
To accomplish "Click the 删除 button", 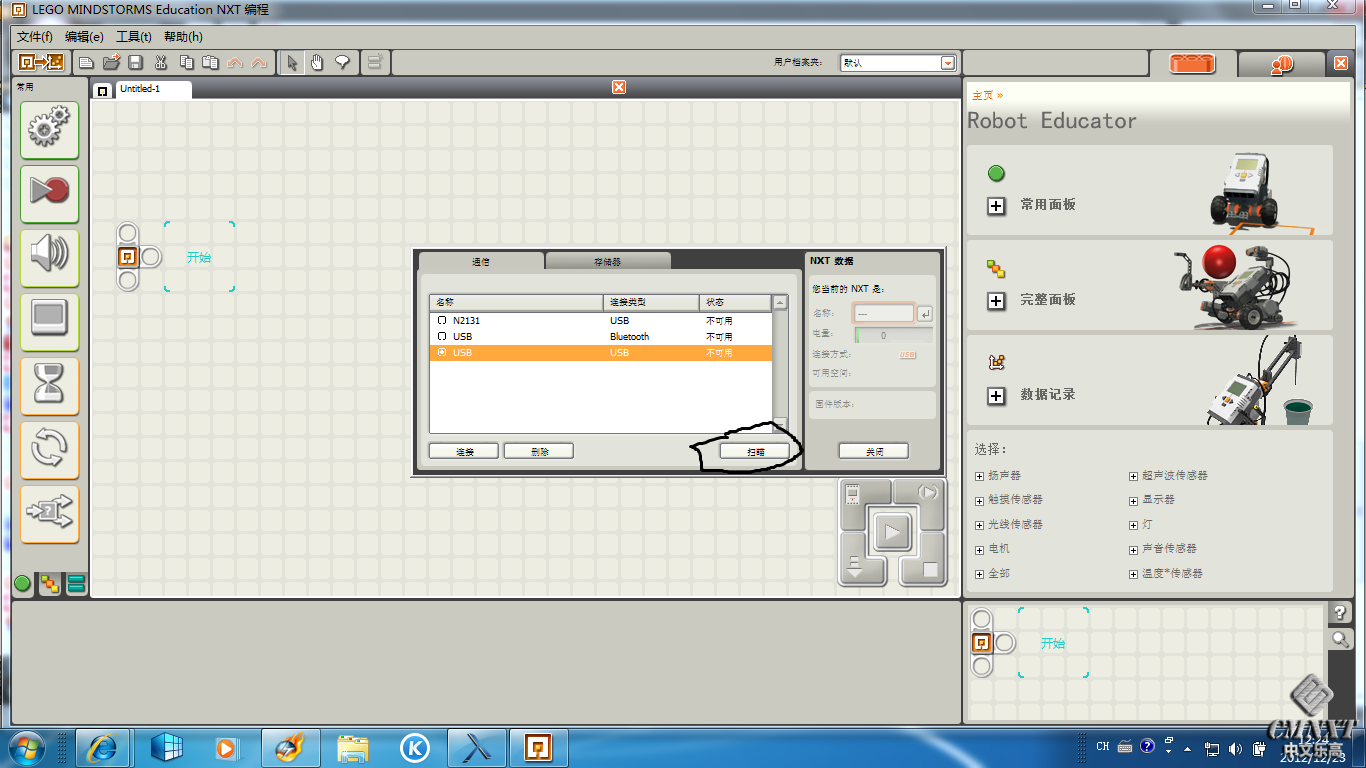I will click(x=539, y=451).
